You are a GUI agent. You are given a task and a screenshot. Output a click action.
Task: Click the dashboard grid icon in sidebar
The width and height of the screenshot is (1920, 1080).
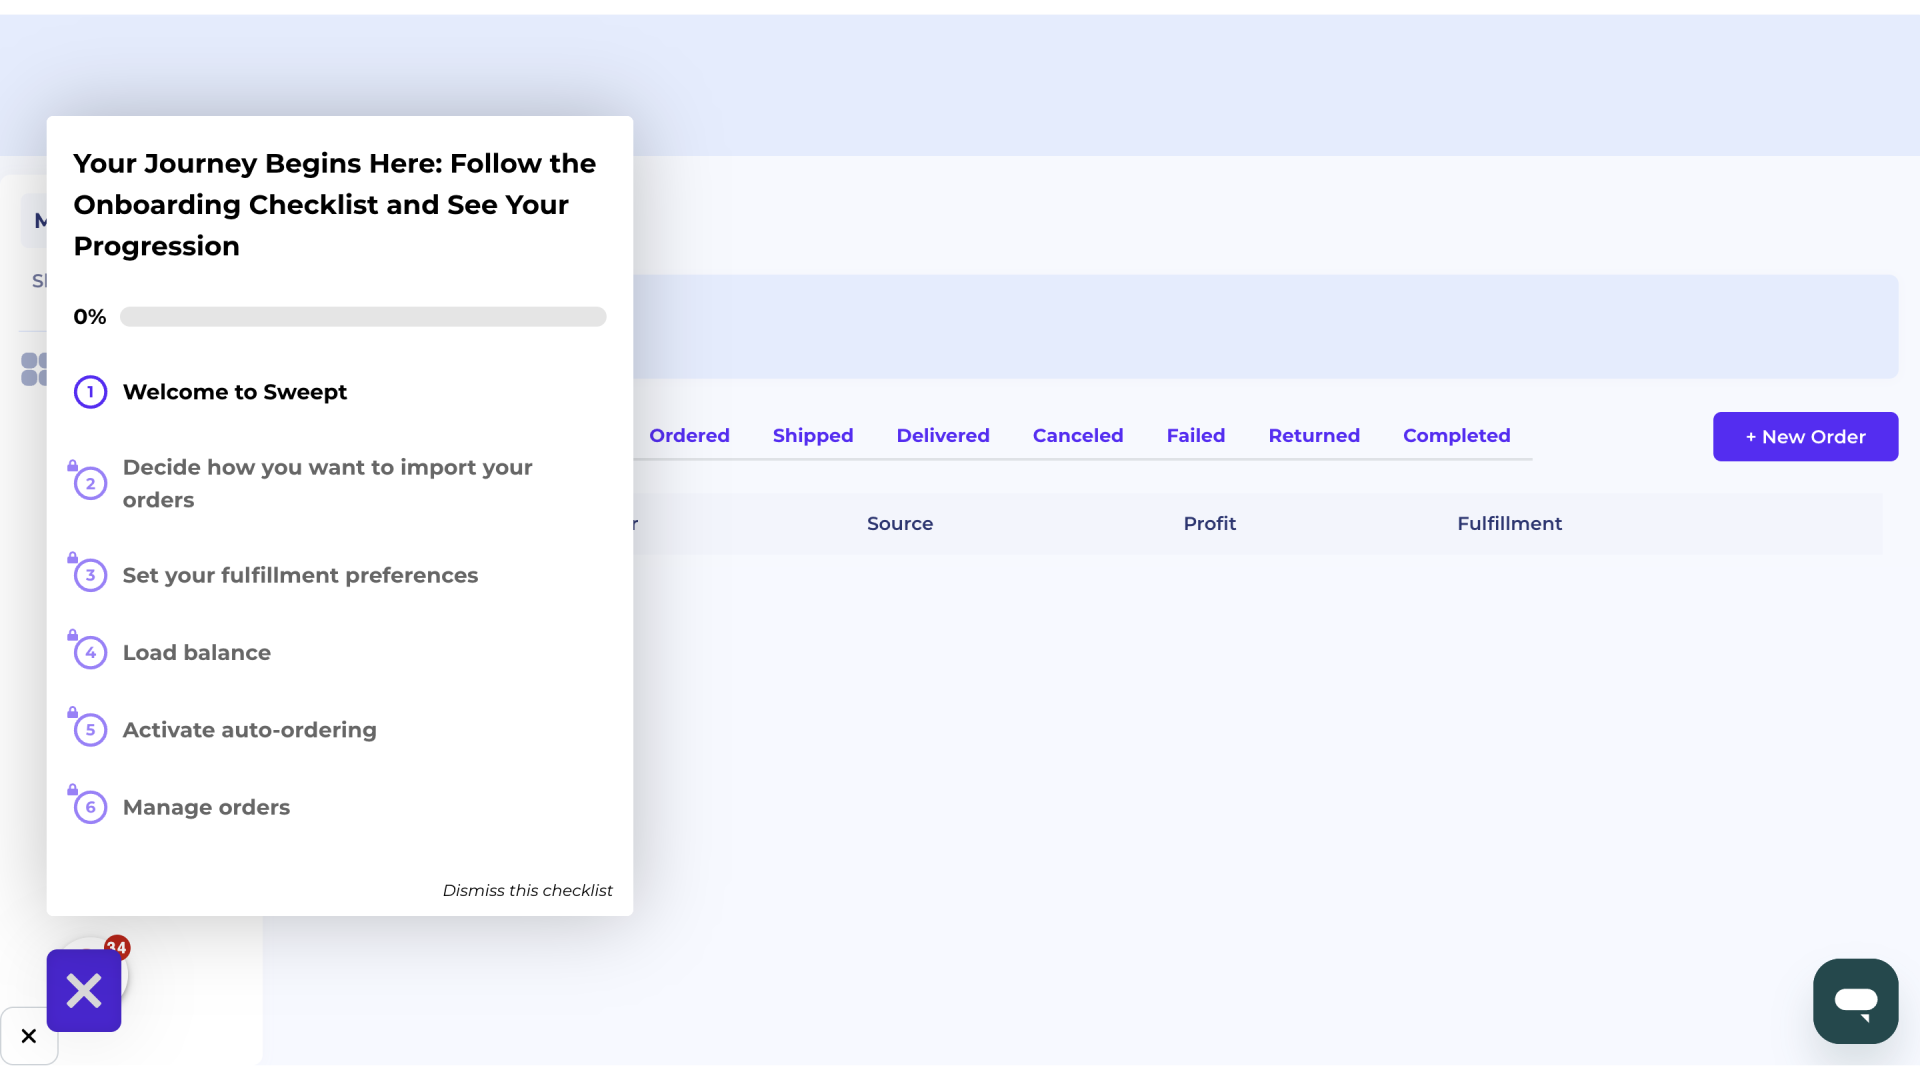34,369
